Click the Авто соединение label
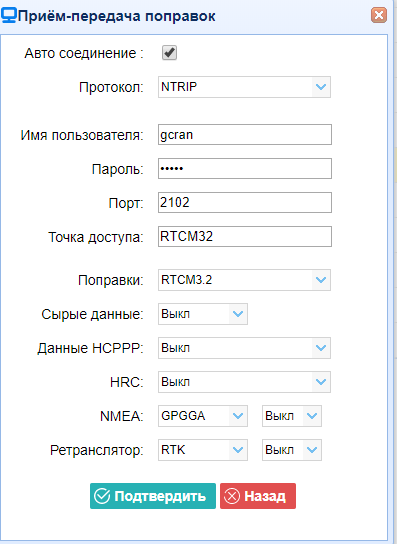 click(x=84, y=53)
